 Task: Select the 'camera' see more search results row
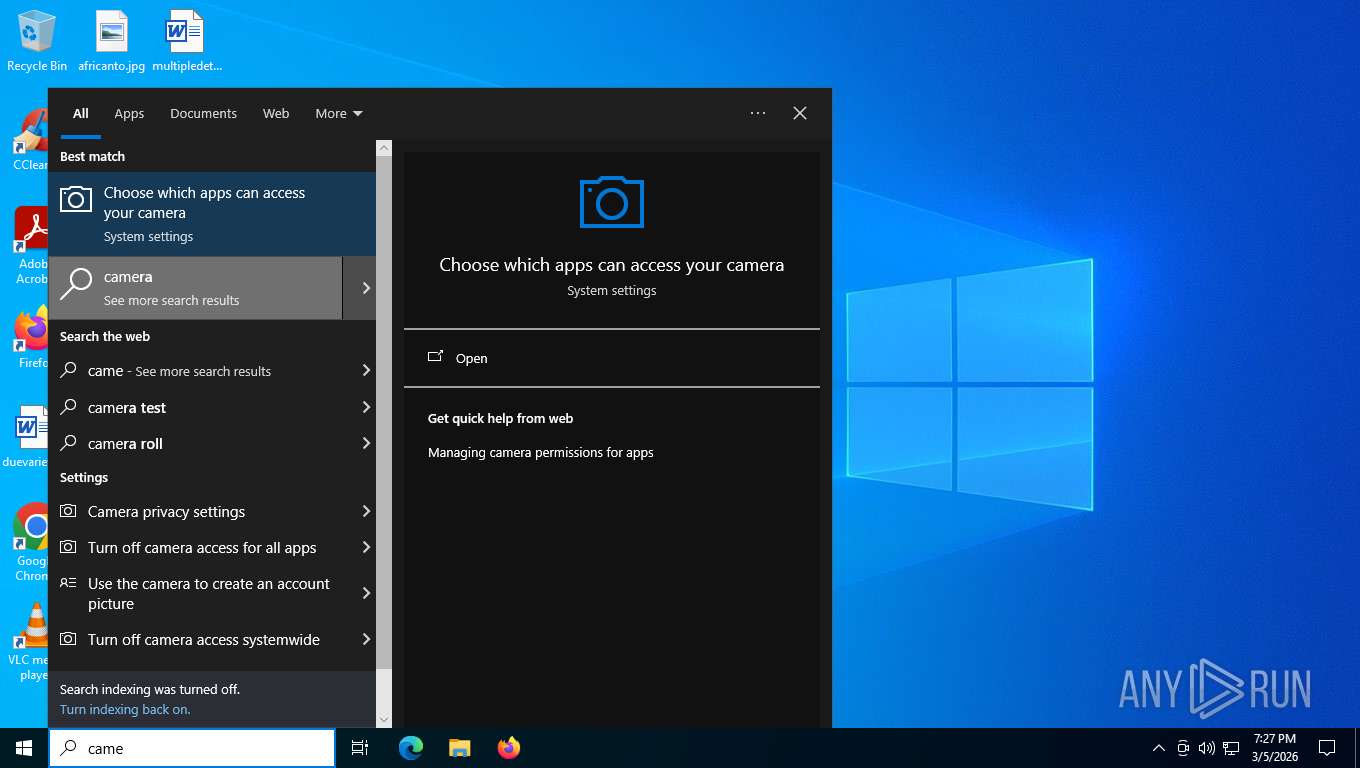(x=195, y=288)
